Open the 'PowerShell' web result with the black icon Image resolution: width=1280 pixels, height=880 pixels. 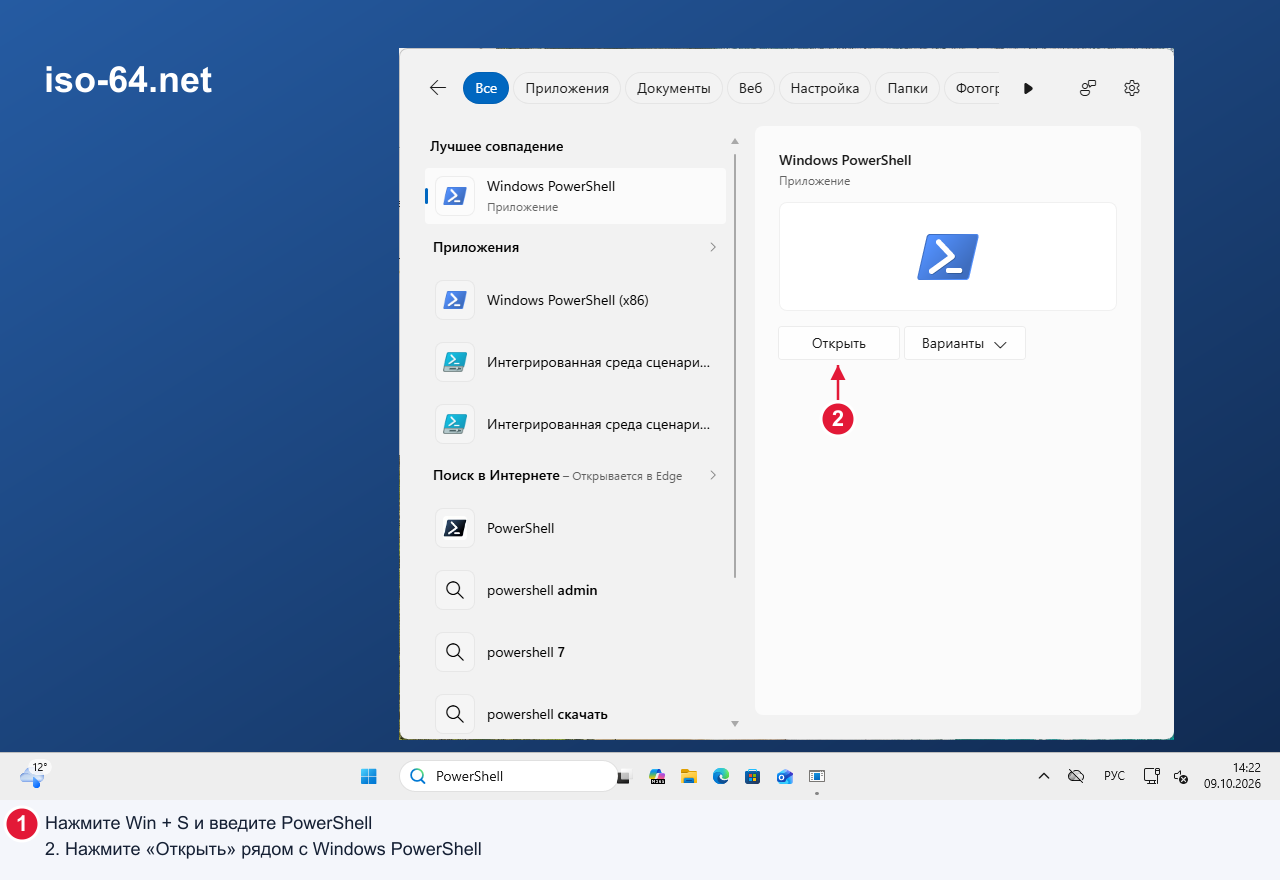click(576, 528)
